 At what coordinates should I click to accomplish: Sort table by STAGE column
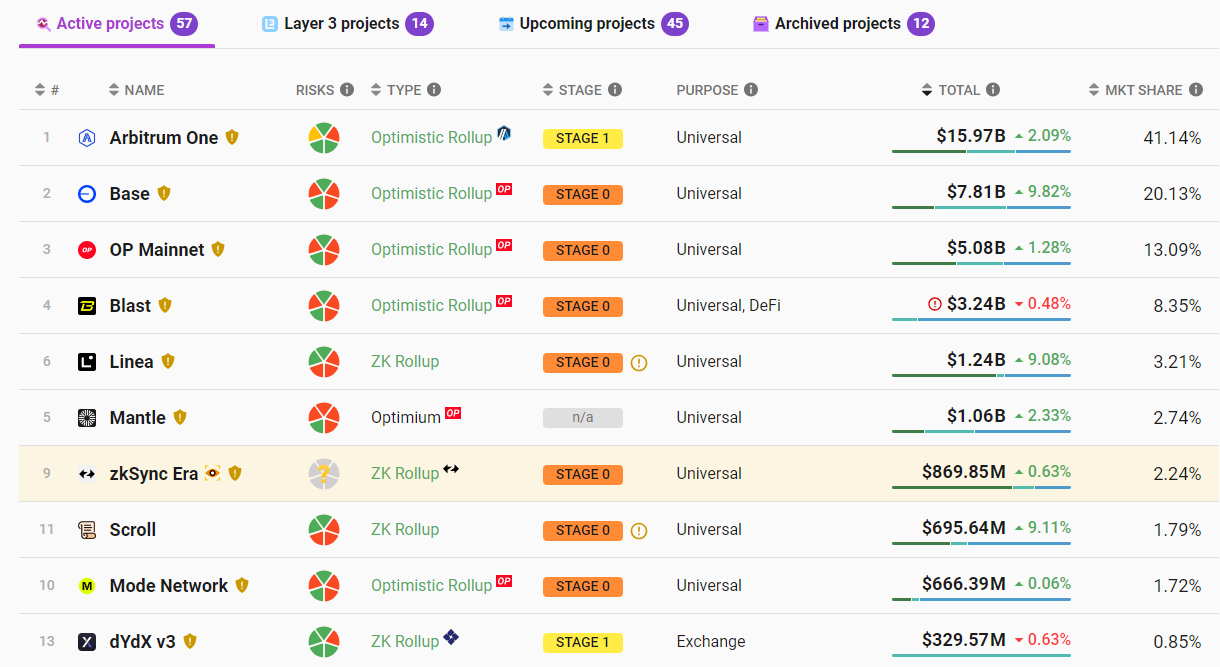tap(572, 90)
